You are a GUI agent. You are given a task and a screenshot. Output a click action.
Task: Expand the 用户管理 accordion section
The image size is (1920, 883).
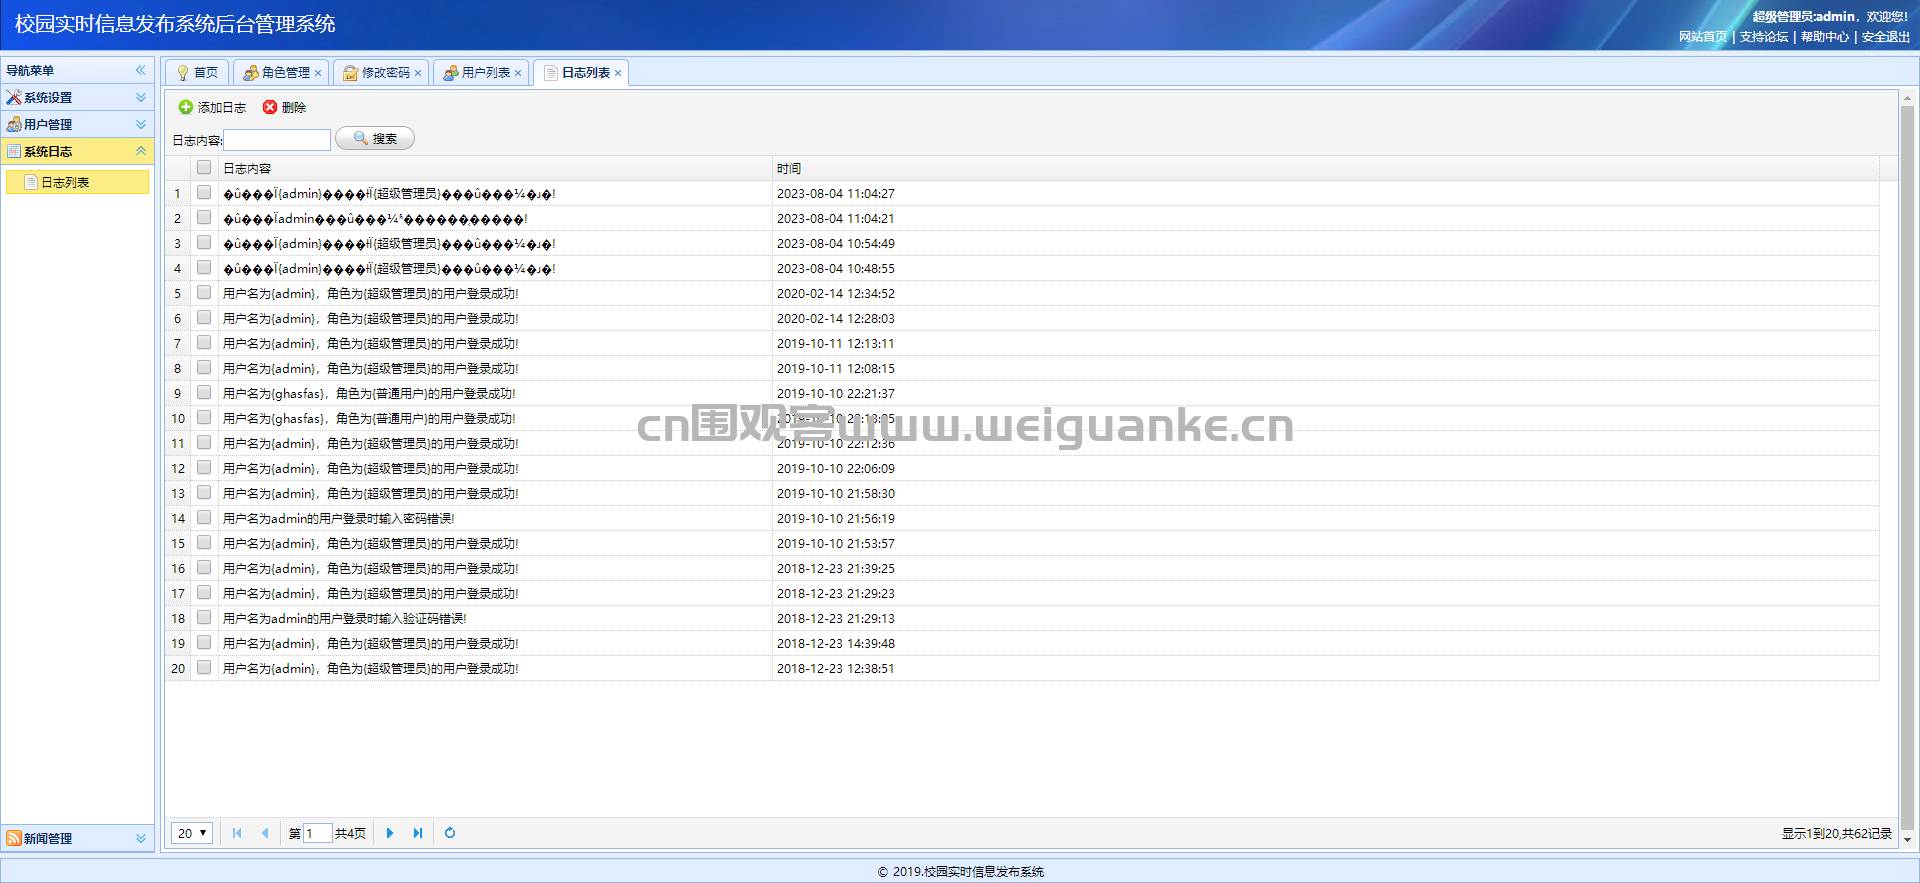141,124
